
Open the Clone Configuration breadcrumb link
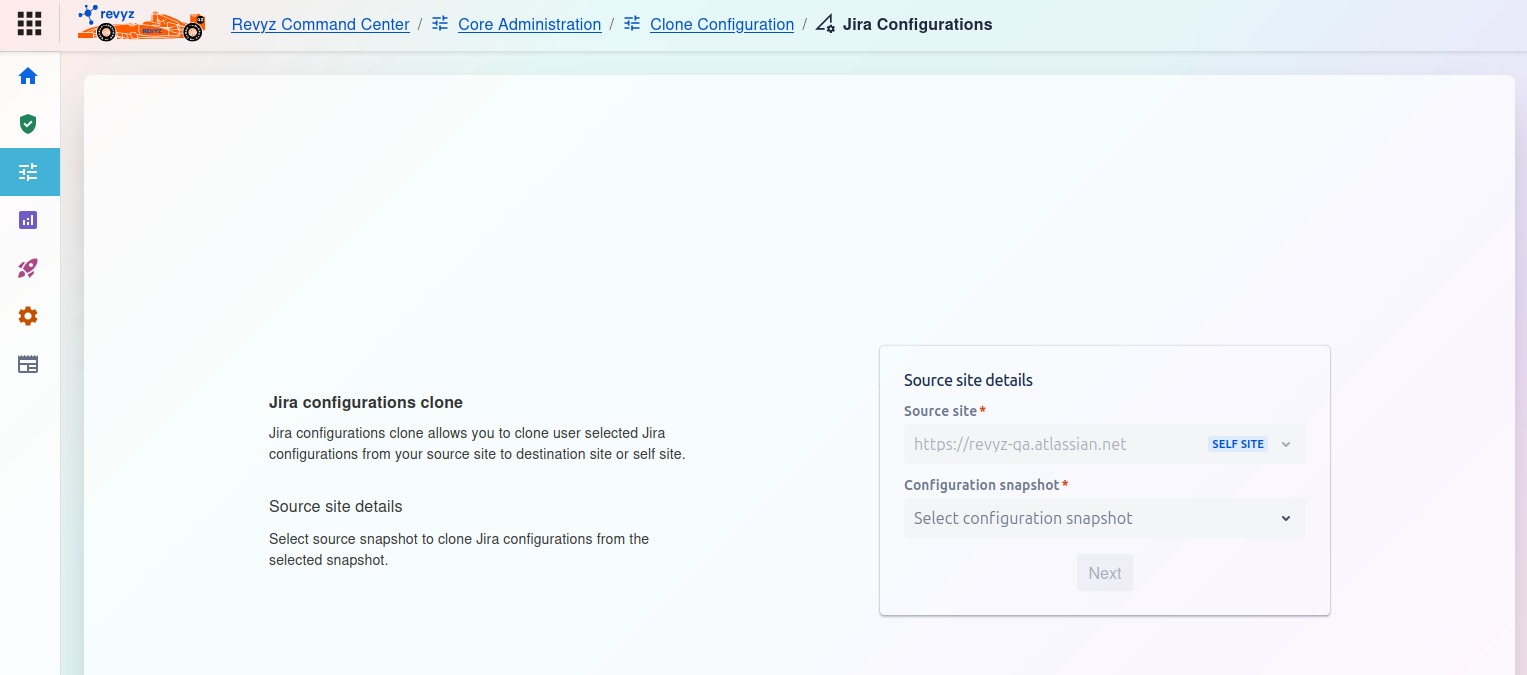pyautogui.click(x=721, y=24)
